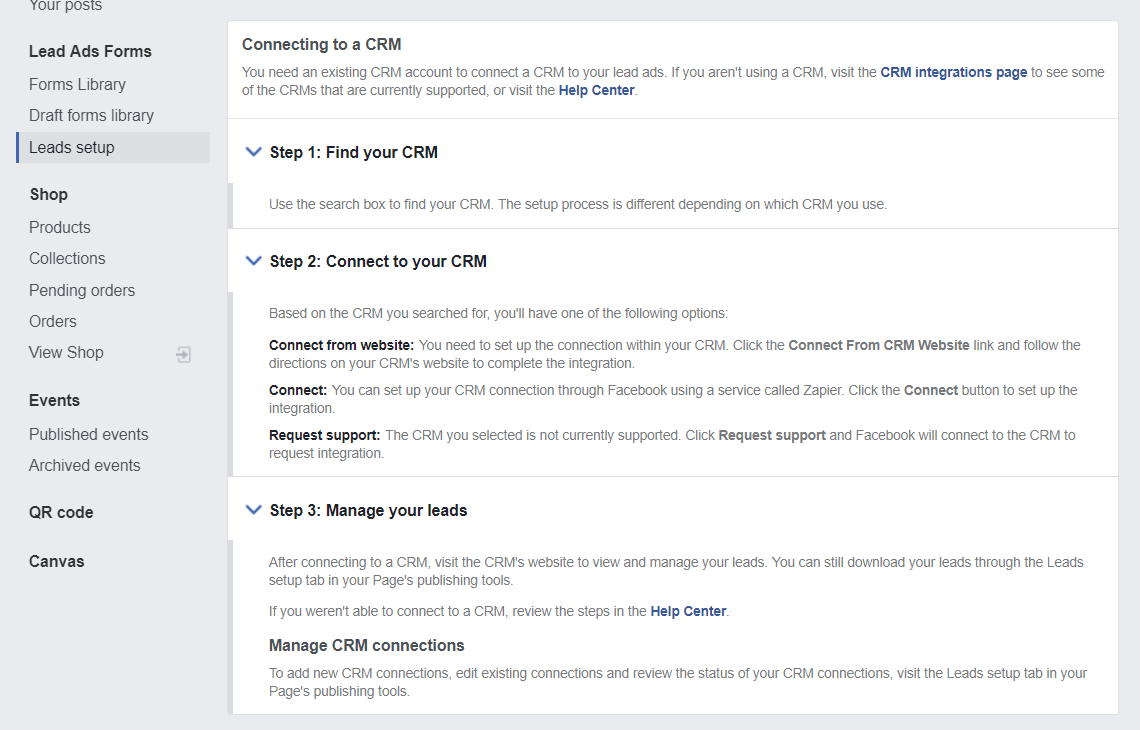The width and height of the screenshot is (1140, 730).
Task: Click the View Shop external link icon
Action: click(184, 354)
